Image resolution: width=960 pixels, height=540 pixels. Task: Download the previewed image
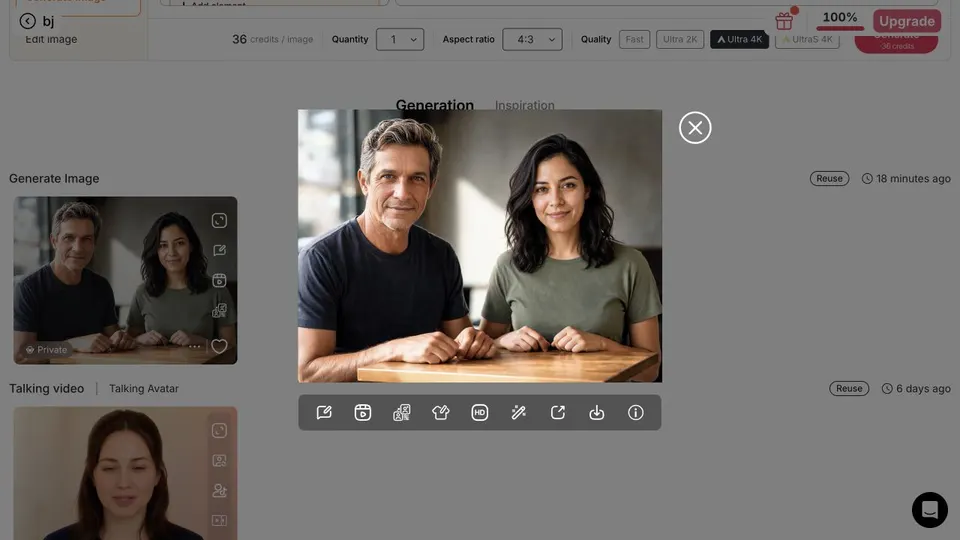[x=597, y=413]
